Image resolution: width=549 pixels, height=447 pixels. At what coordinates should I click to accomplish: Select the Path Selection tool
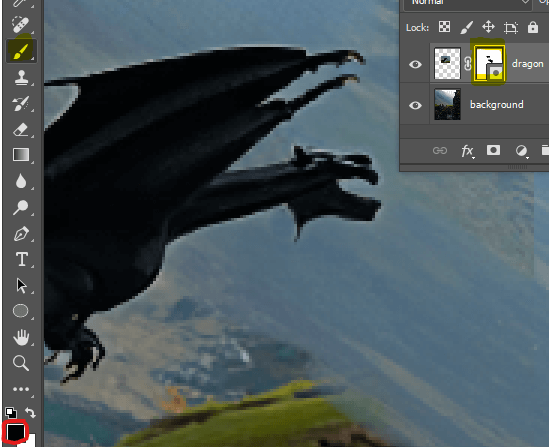point(21,286)
